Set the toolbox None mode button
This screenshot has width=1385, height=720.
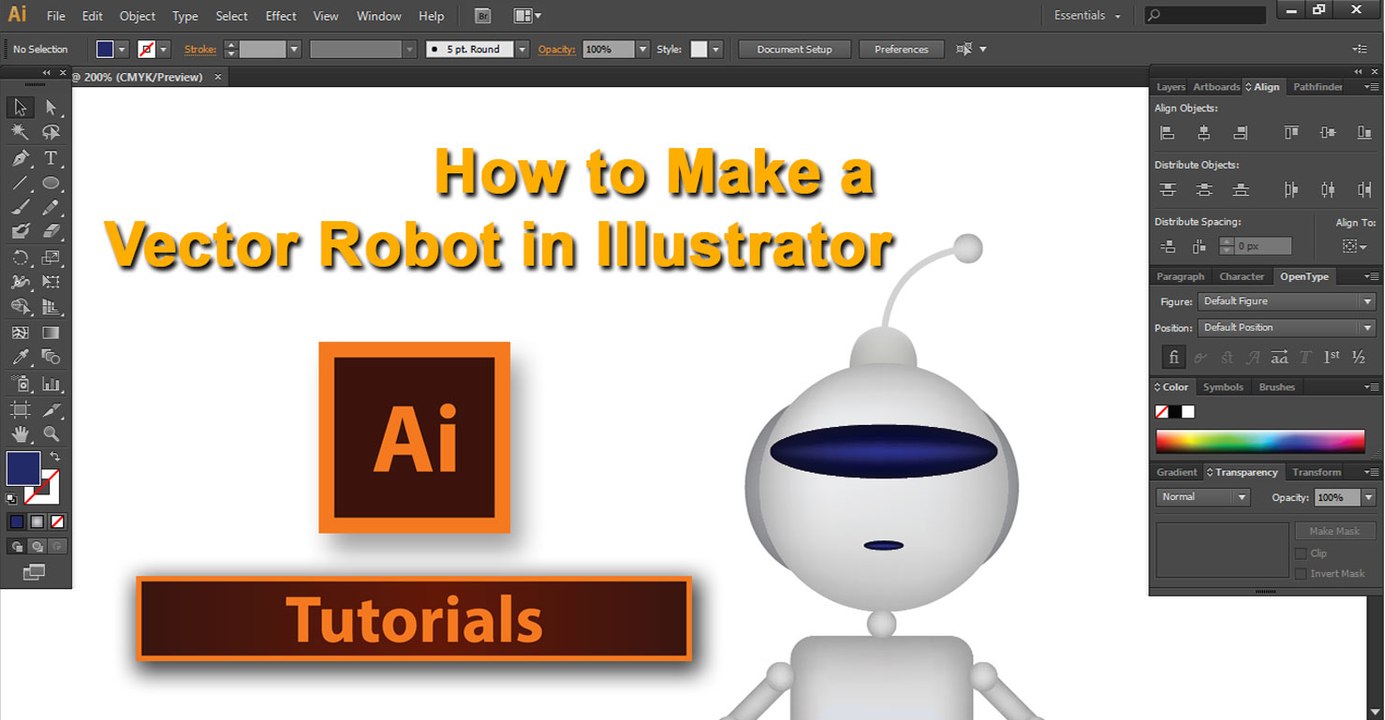[57, 521]
